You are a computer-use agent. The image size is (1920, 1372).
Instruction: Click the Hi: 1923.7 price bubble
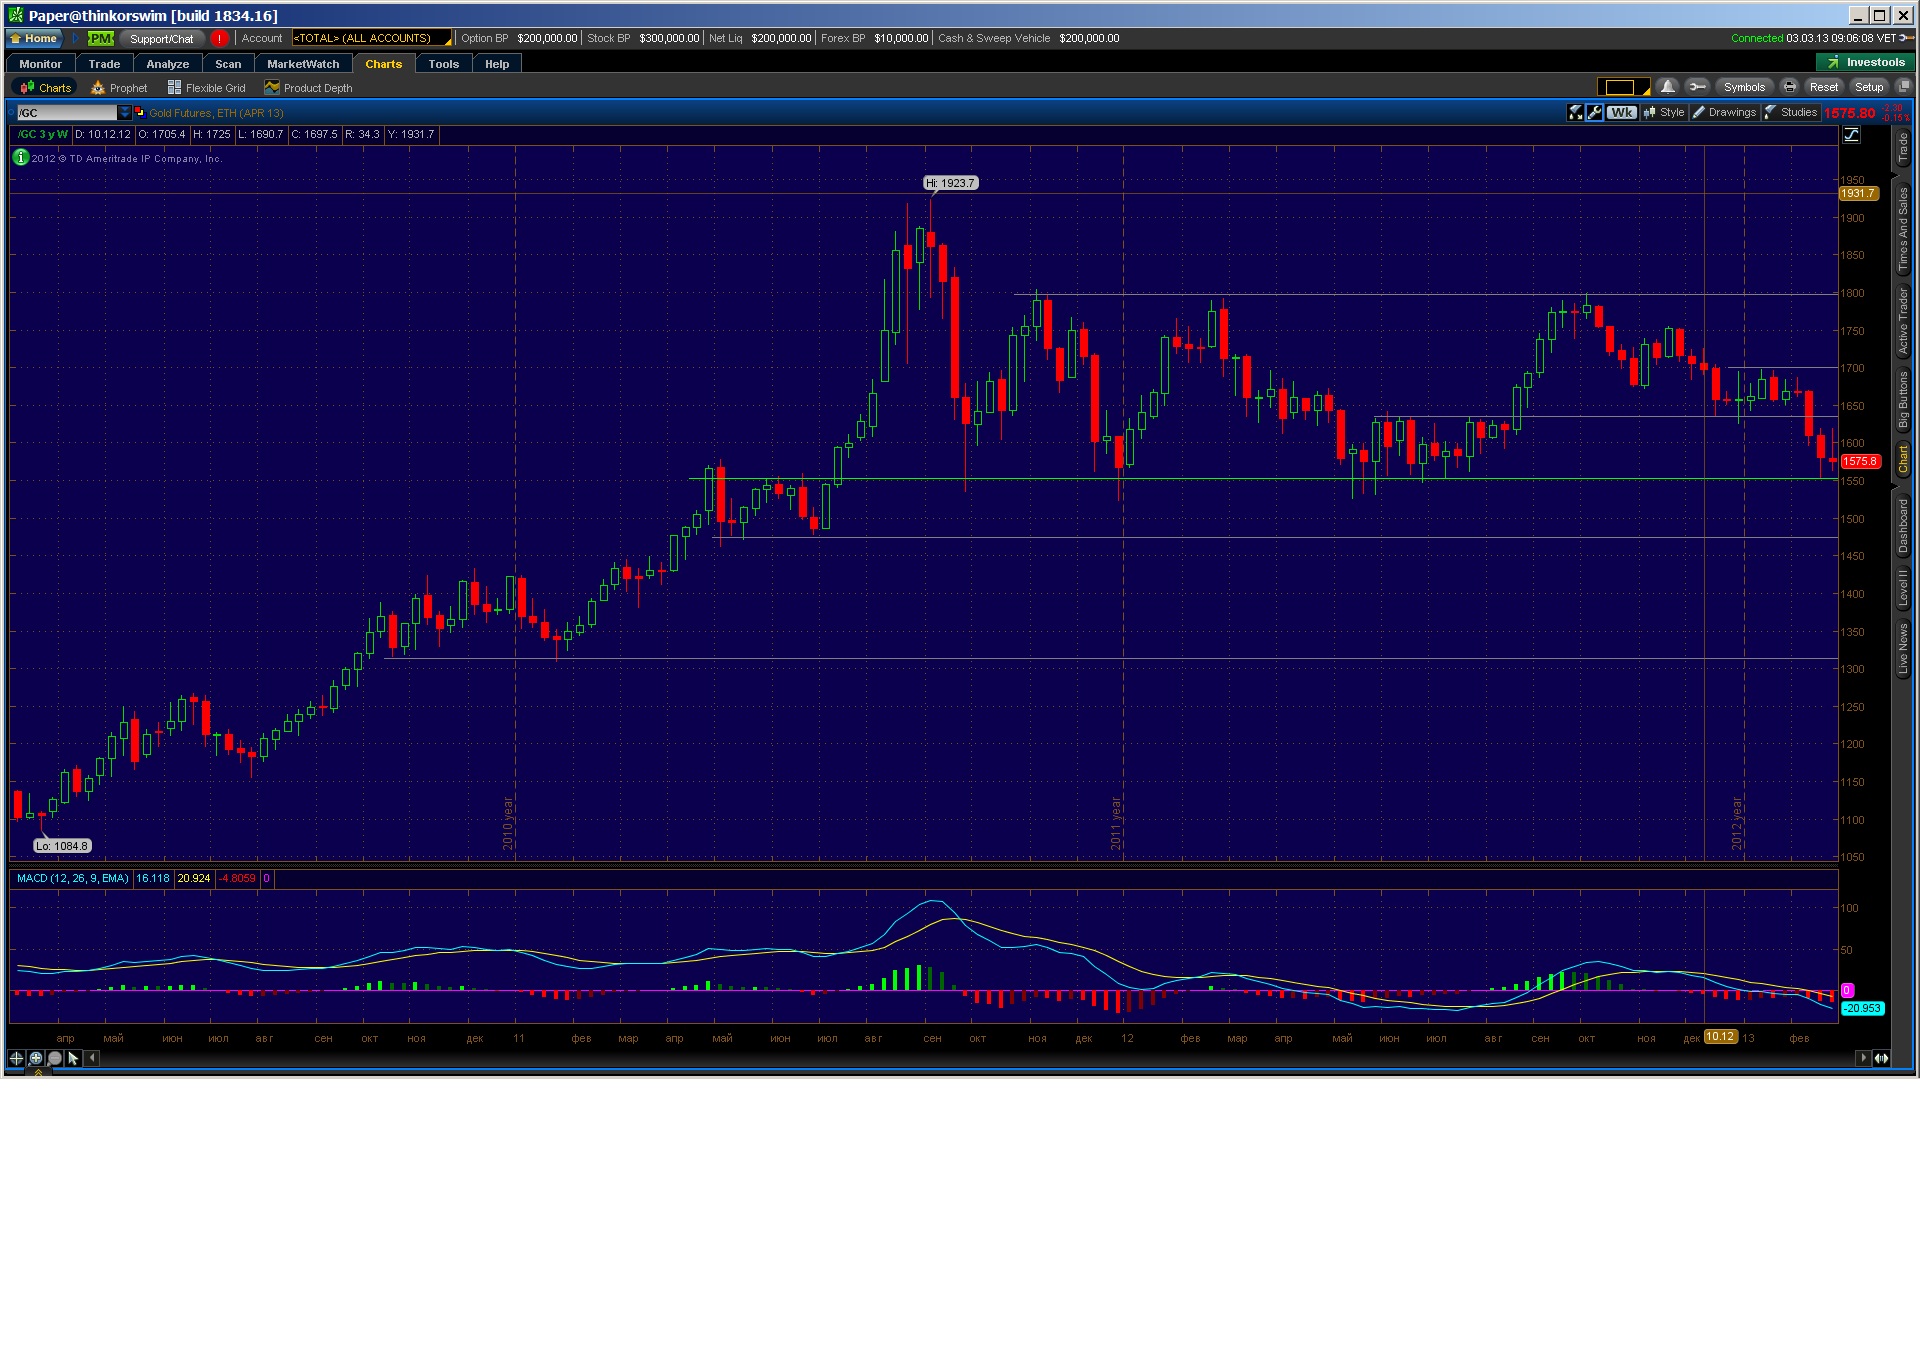pyautogui.click(x=950, y=183)
